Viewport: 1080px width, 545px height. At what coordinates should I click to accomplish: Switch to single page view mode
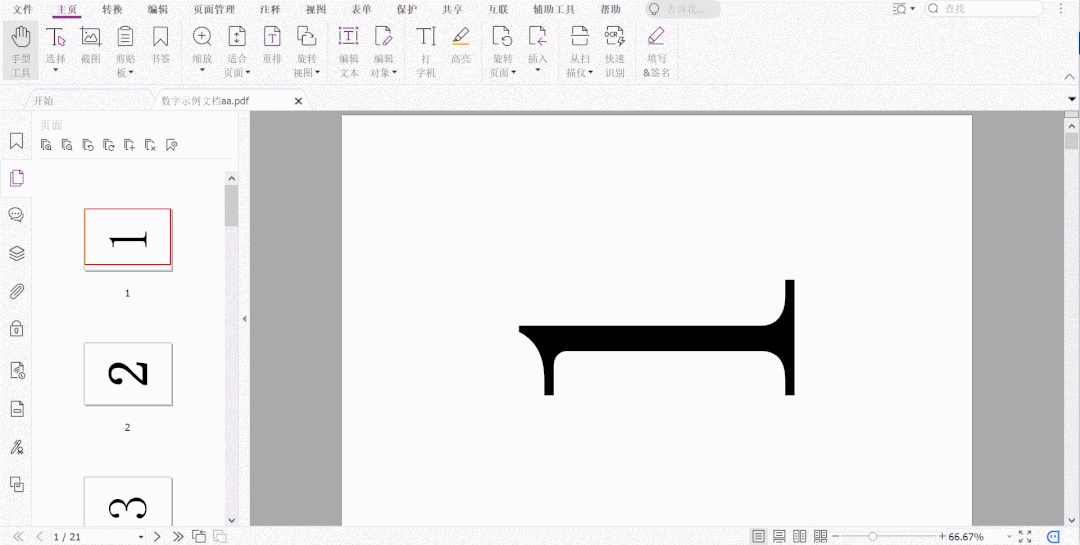pos(758,537)
